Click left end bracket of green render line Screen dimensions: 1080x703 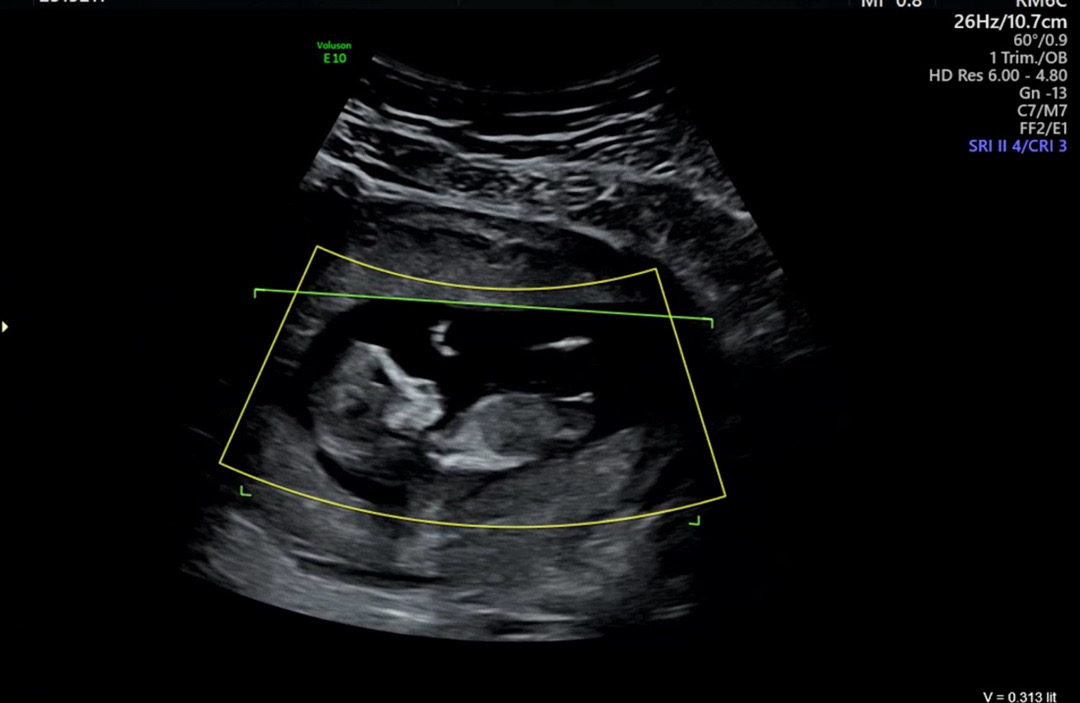(x=256, y=291)
